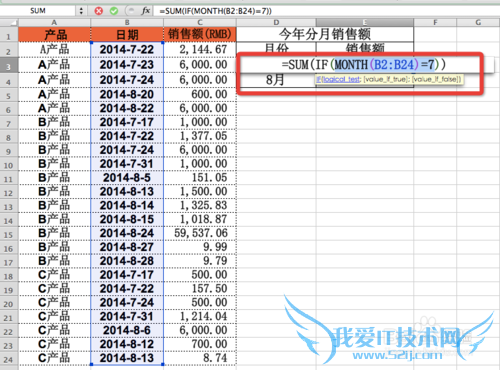500x370 pixels.
Task: Select row 3 header
Action: point(9,66)
